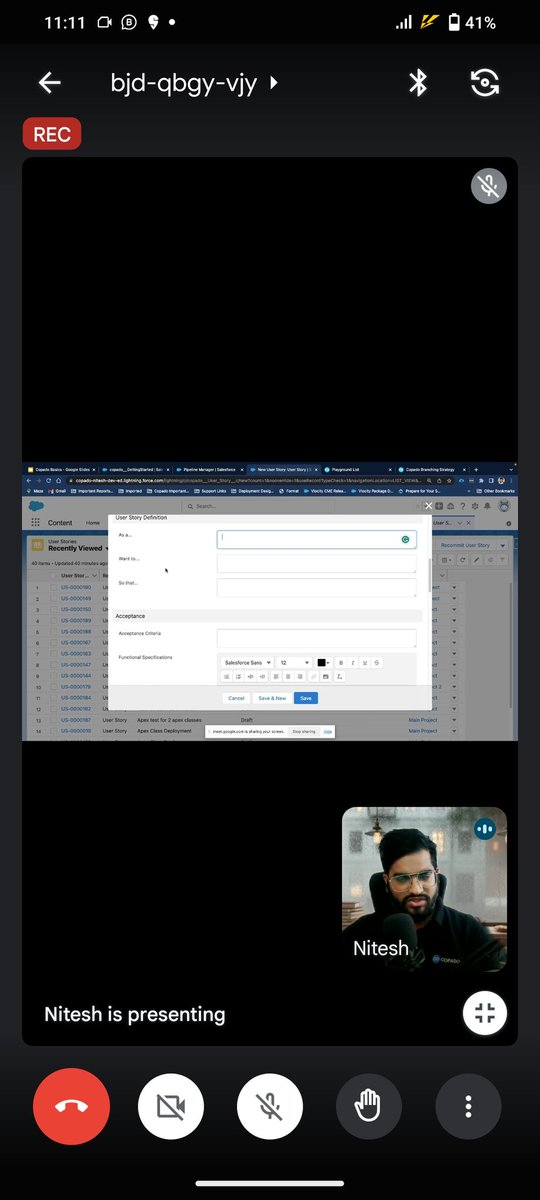
Task: Click the blue Save button
Action: pyautogui.click(x=306, y=698)
